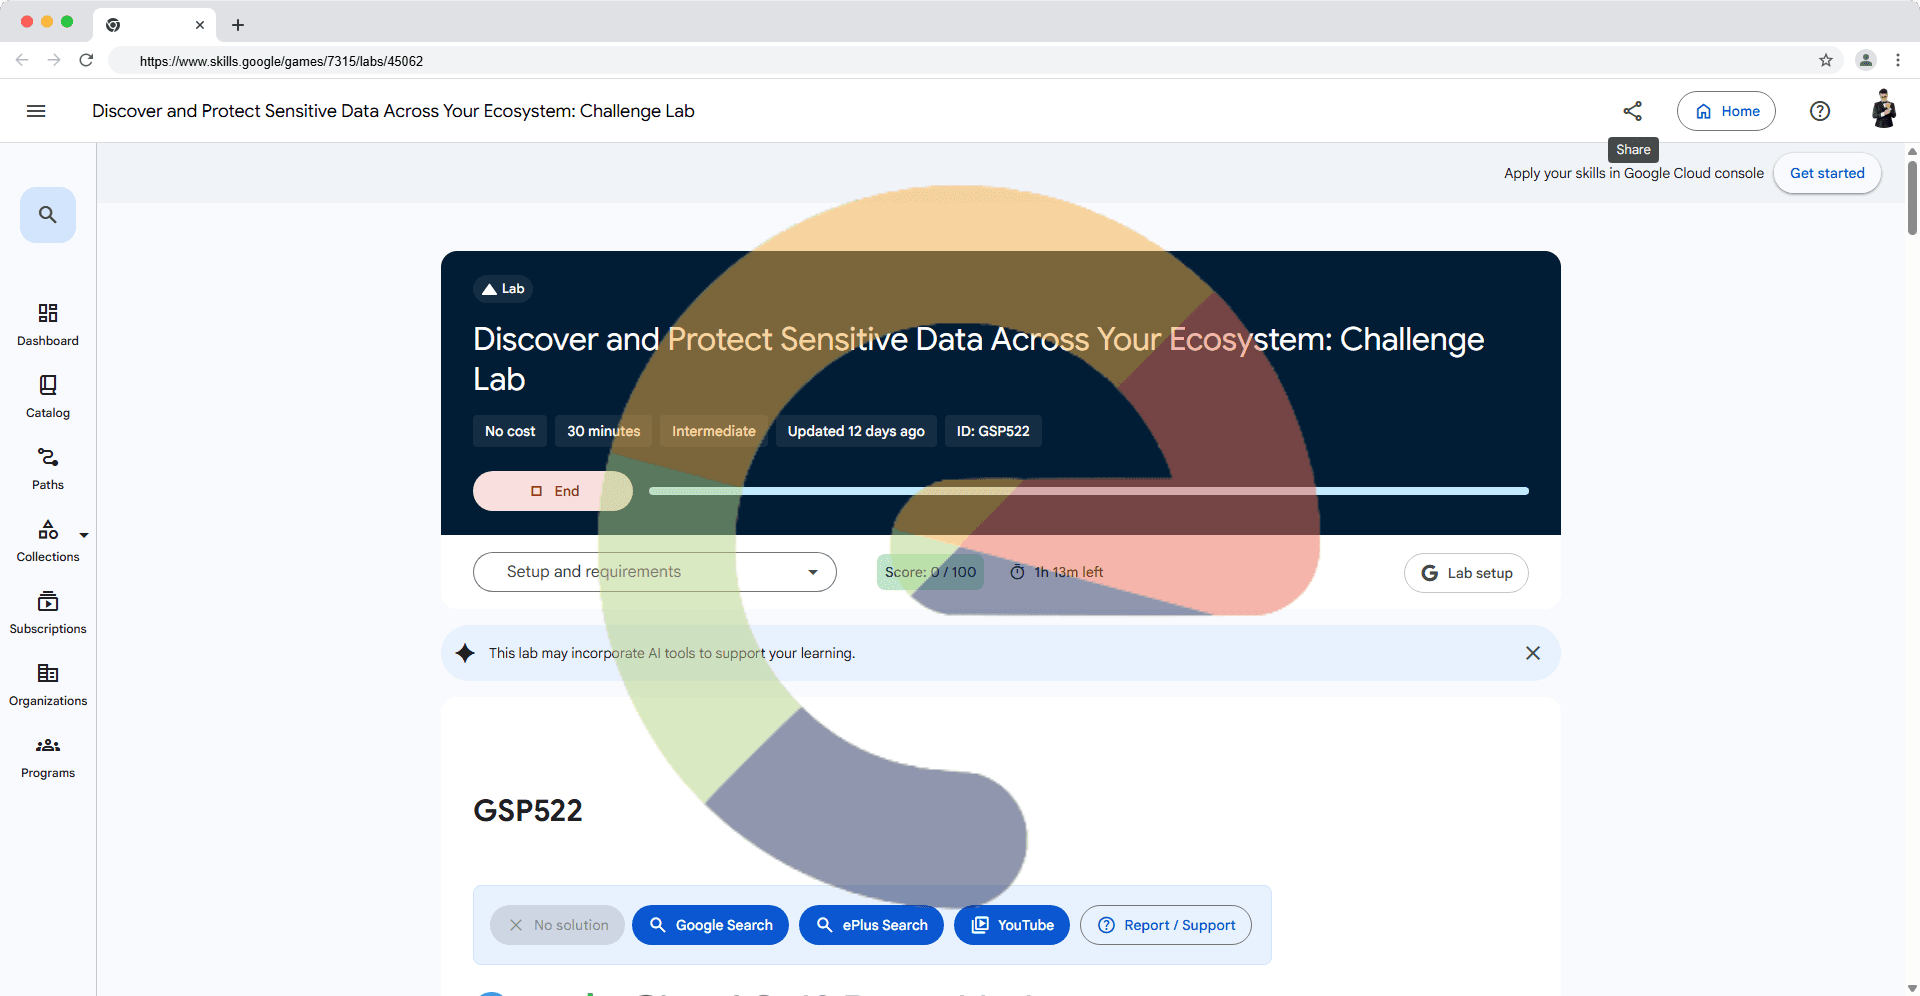This screenshot has height=996, width=1920.
Task: Open the Chrome three-dot menu
Action: [1898, 60]
